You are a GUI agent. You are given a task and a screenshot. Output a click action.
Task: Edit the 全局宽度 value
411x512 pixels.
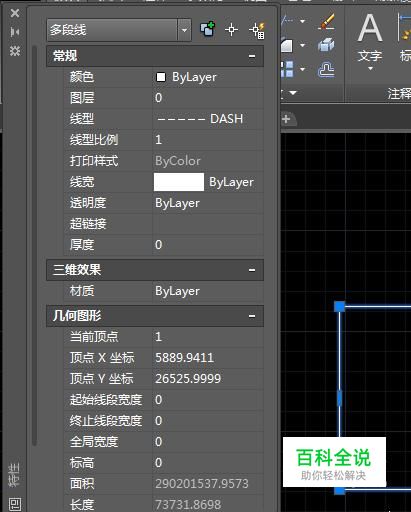click(208, 442)
